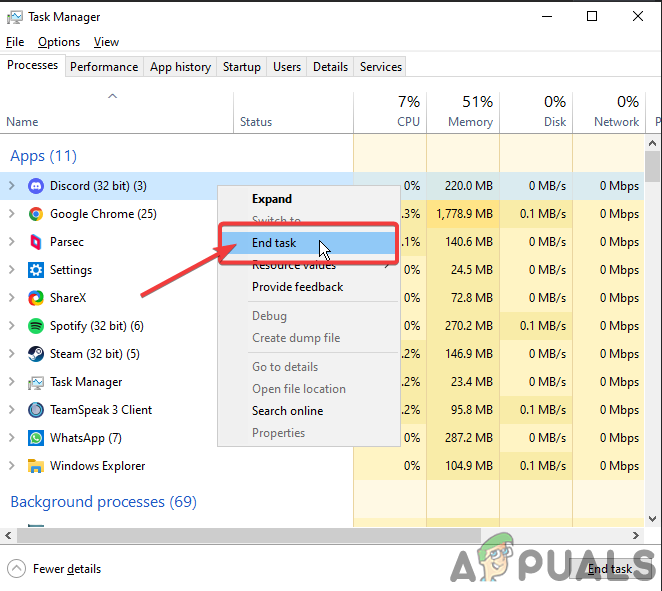662x591 pixels.
Task: Expand the Windows Explorer process group
Action: coord(12,466)
